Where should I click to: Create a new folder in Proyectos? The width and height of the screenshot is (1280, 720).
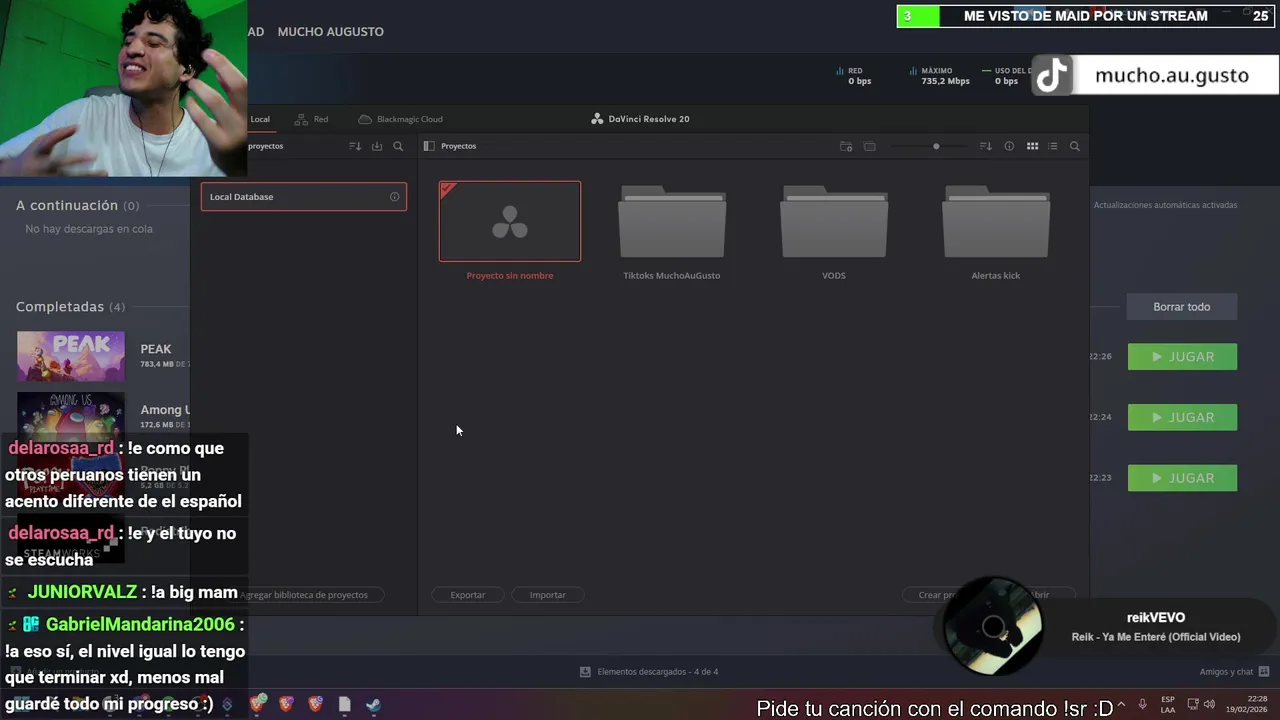pyautogui.click(x=846, y=146)
